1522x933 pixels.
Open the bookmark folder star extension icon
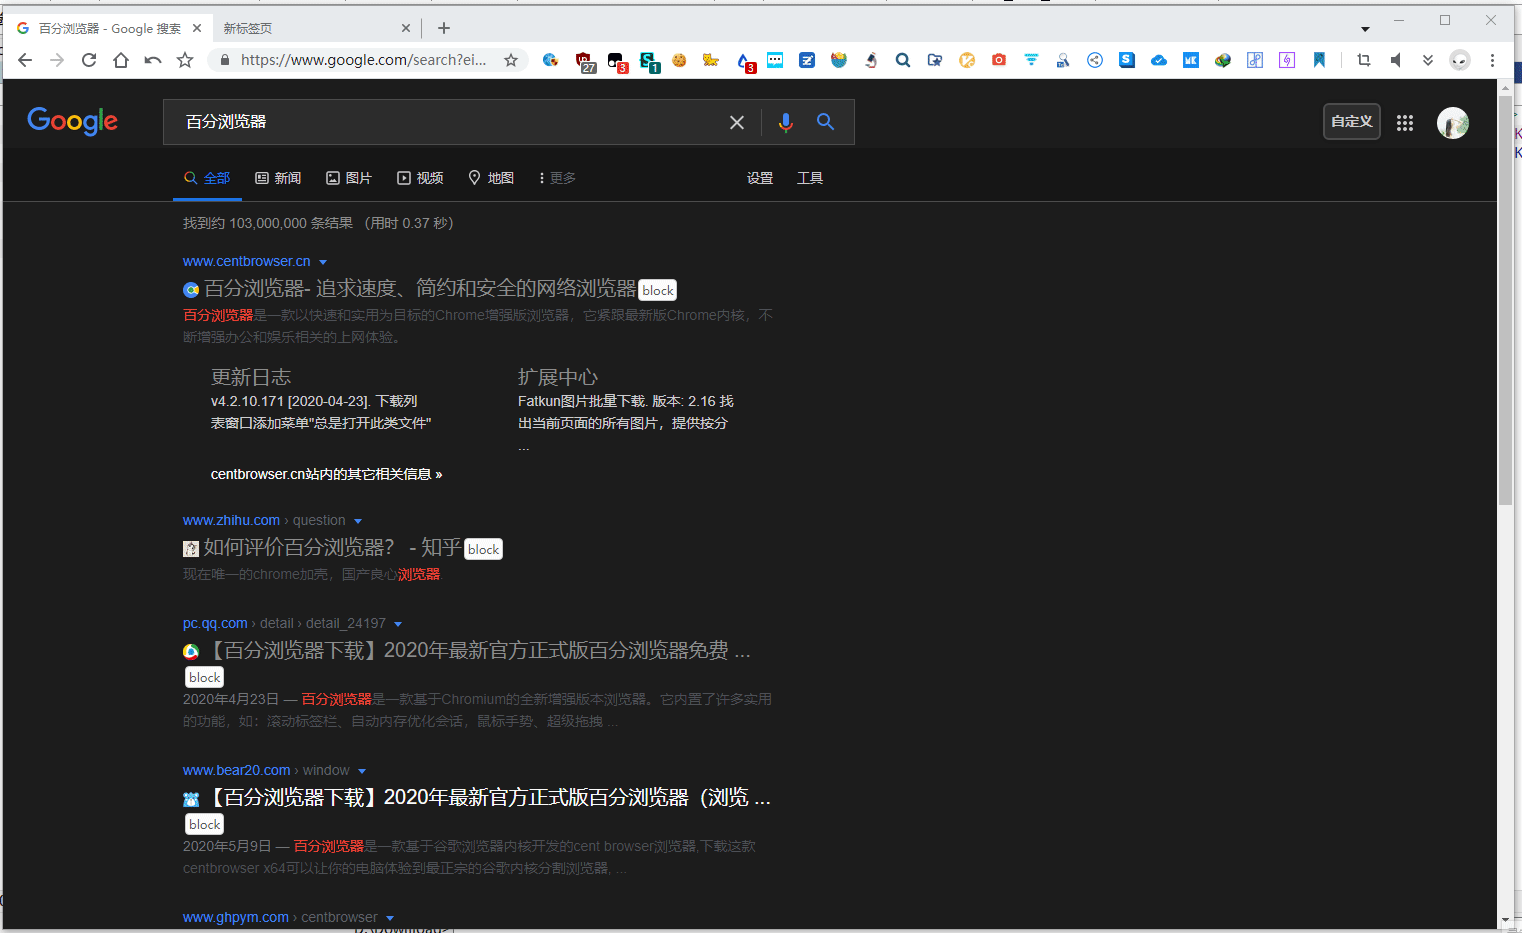coord(935,60)
